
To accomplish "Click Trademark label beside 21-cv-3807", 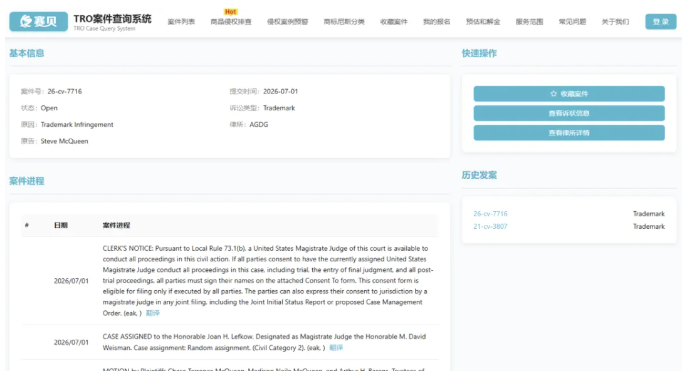I will [x=649, y=226].
